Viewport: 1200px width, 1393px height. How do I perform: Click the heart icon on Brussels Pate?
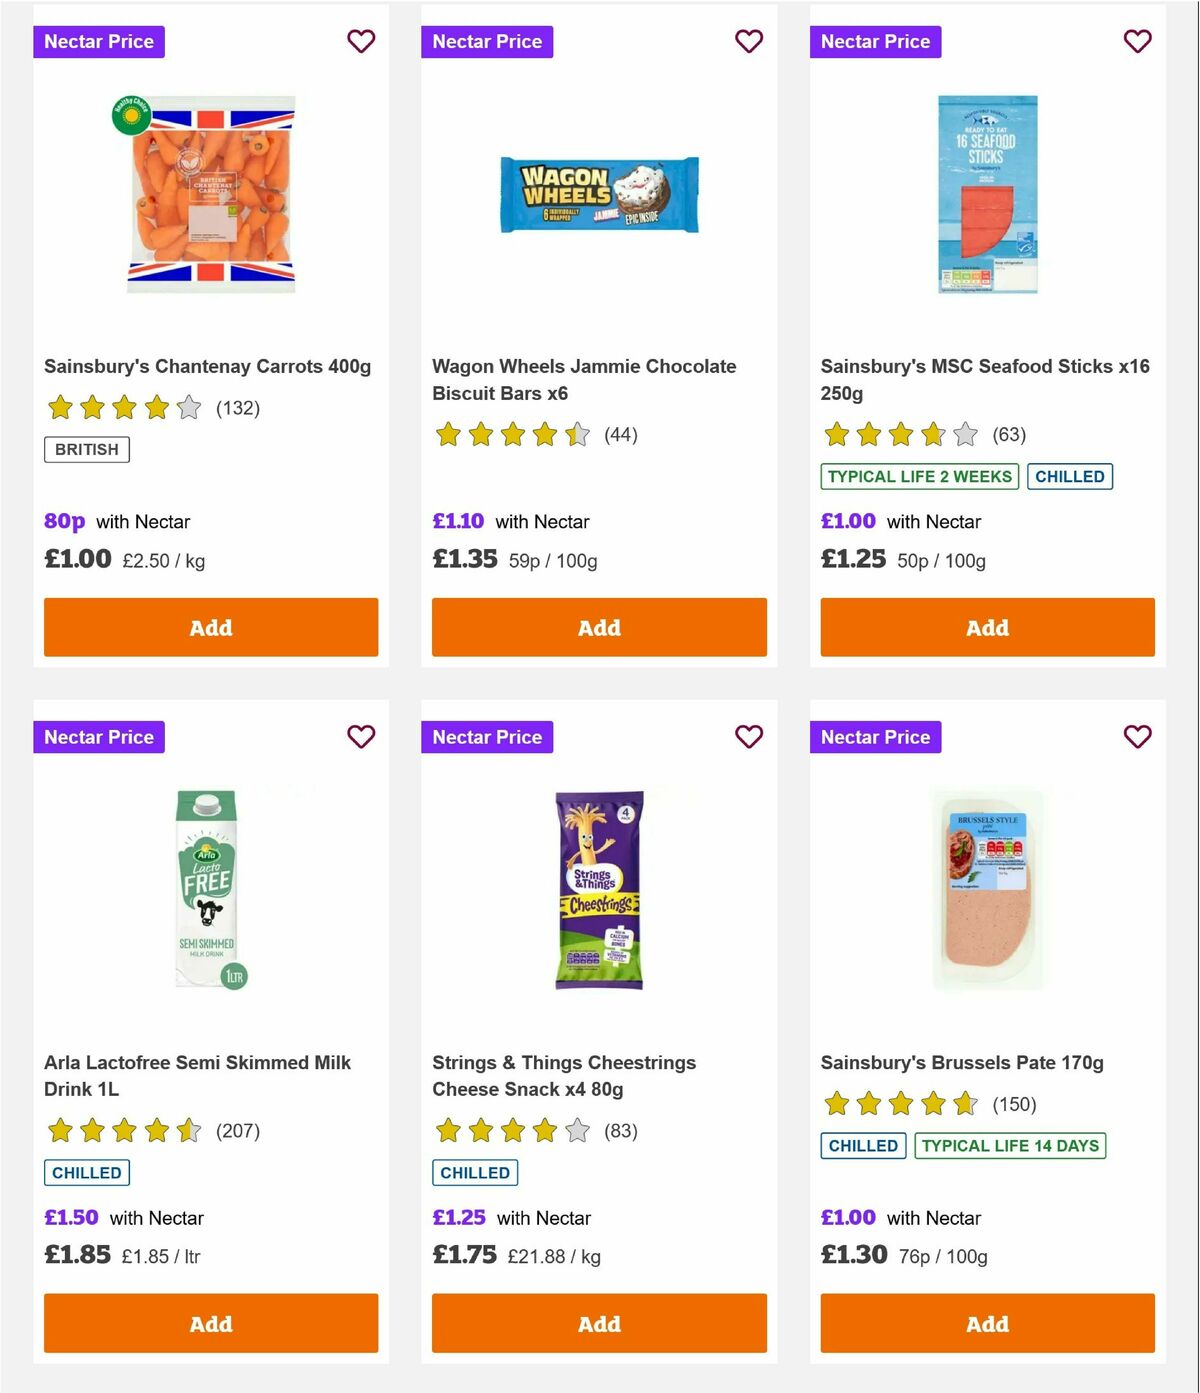[1137, 736]
